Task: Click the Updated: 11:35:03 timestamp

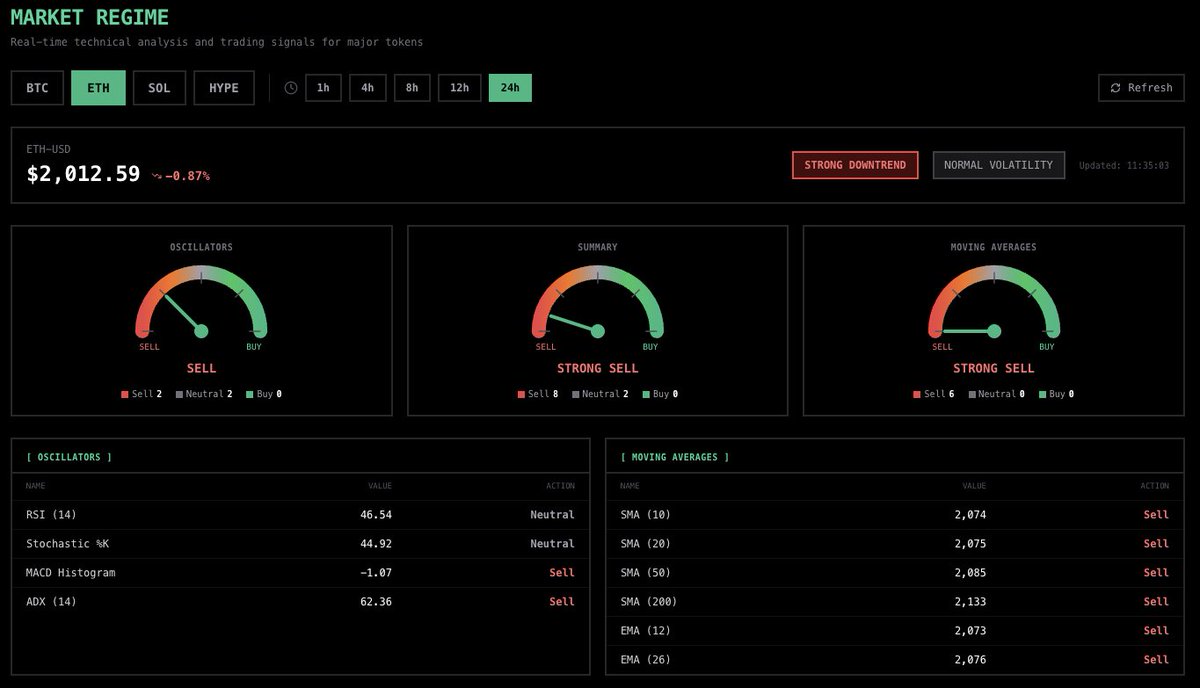Action: [x=1124, y=166]
